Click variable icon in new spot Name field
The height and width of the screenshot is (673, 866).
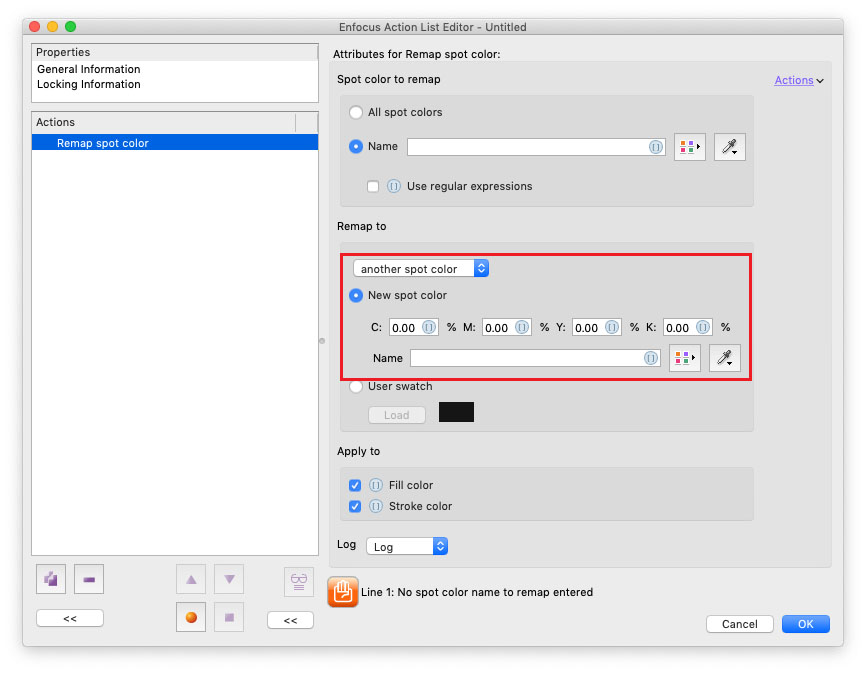pyautogui.click(x=651, y=358)
